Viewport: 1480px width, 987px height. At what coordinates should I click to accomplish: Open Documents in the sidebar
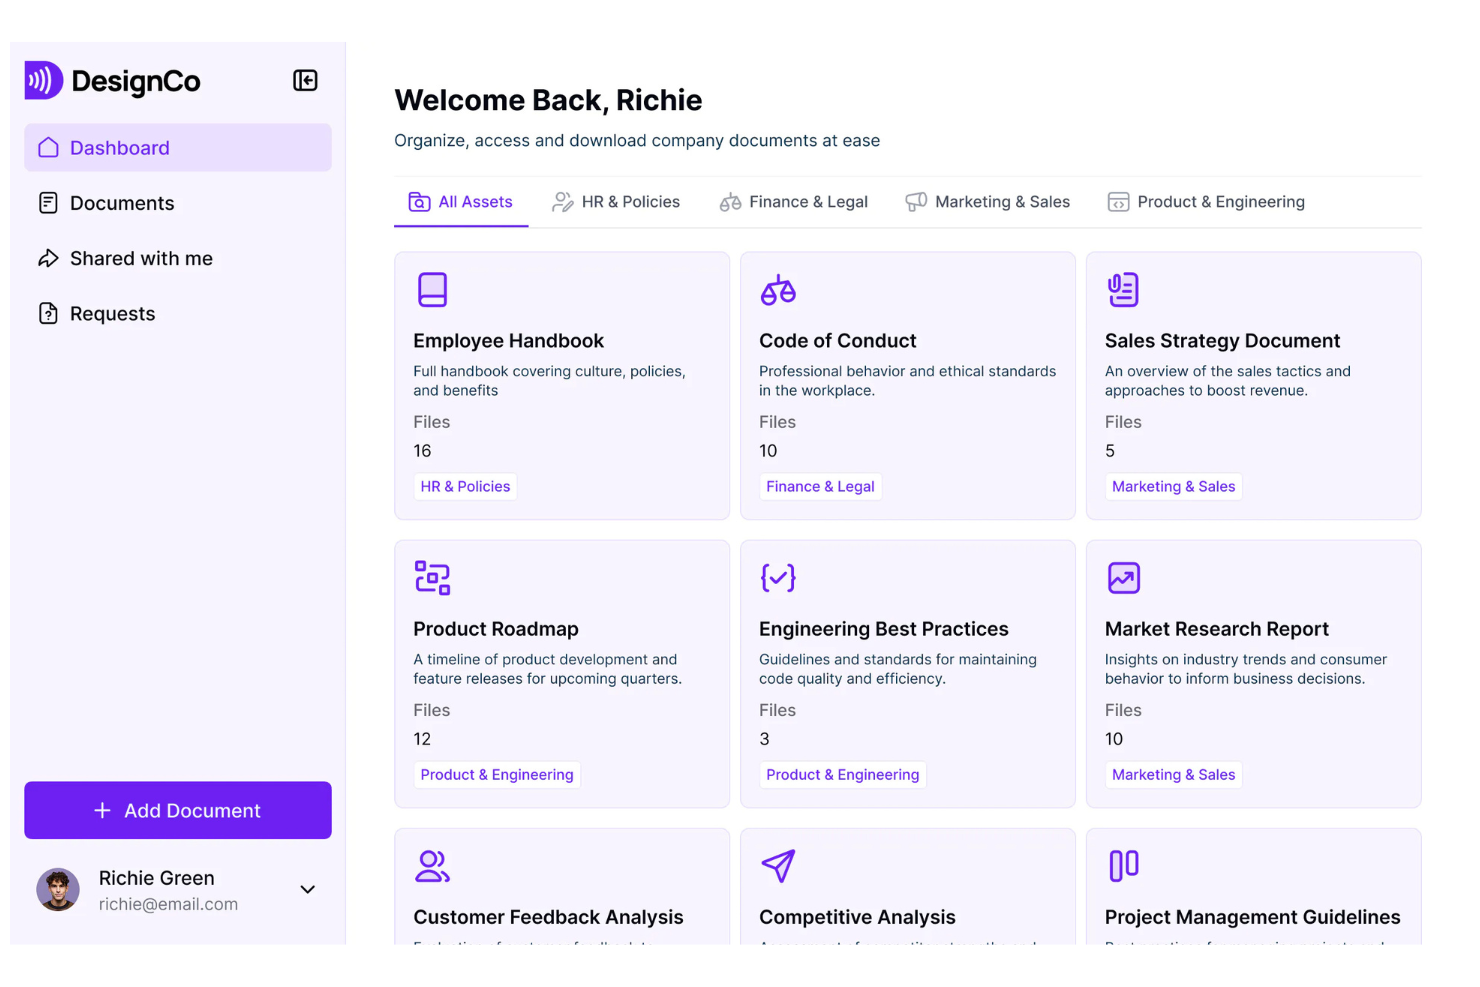point(178,203)
